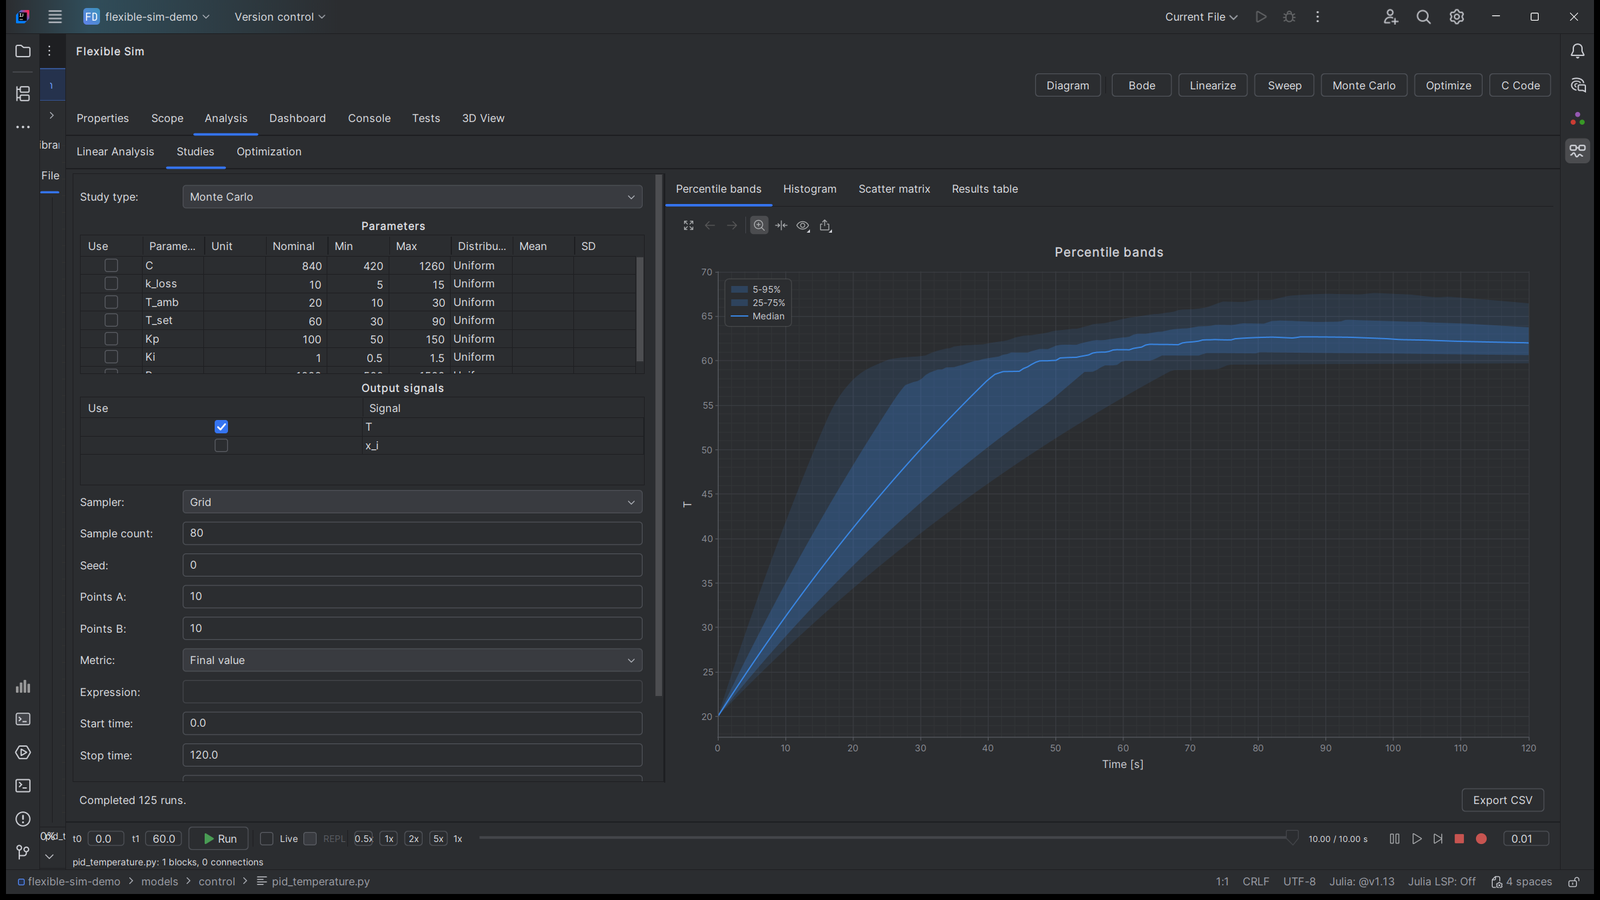Click the Linearize button

pos(1213,86)
